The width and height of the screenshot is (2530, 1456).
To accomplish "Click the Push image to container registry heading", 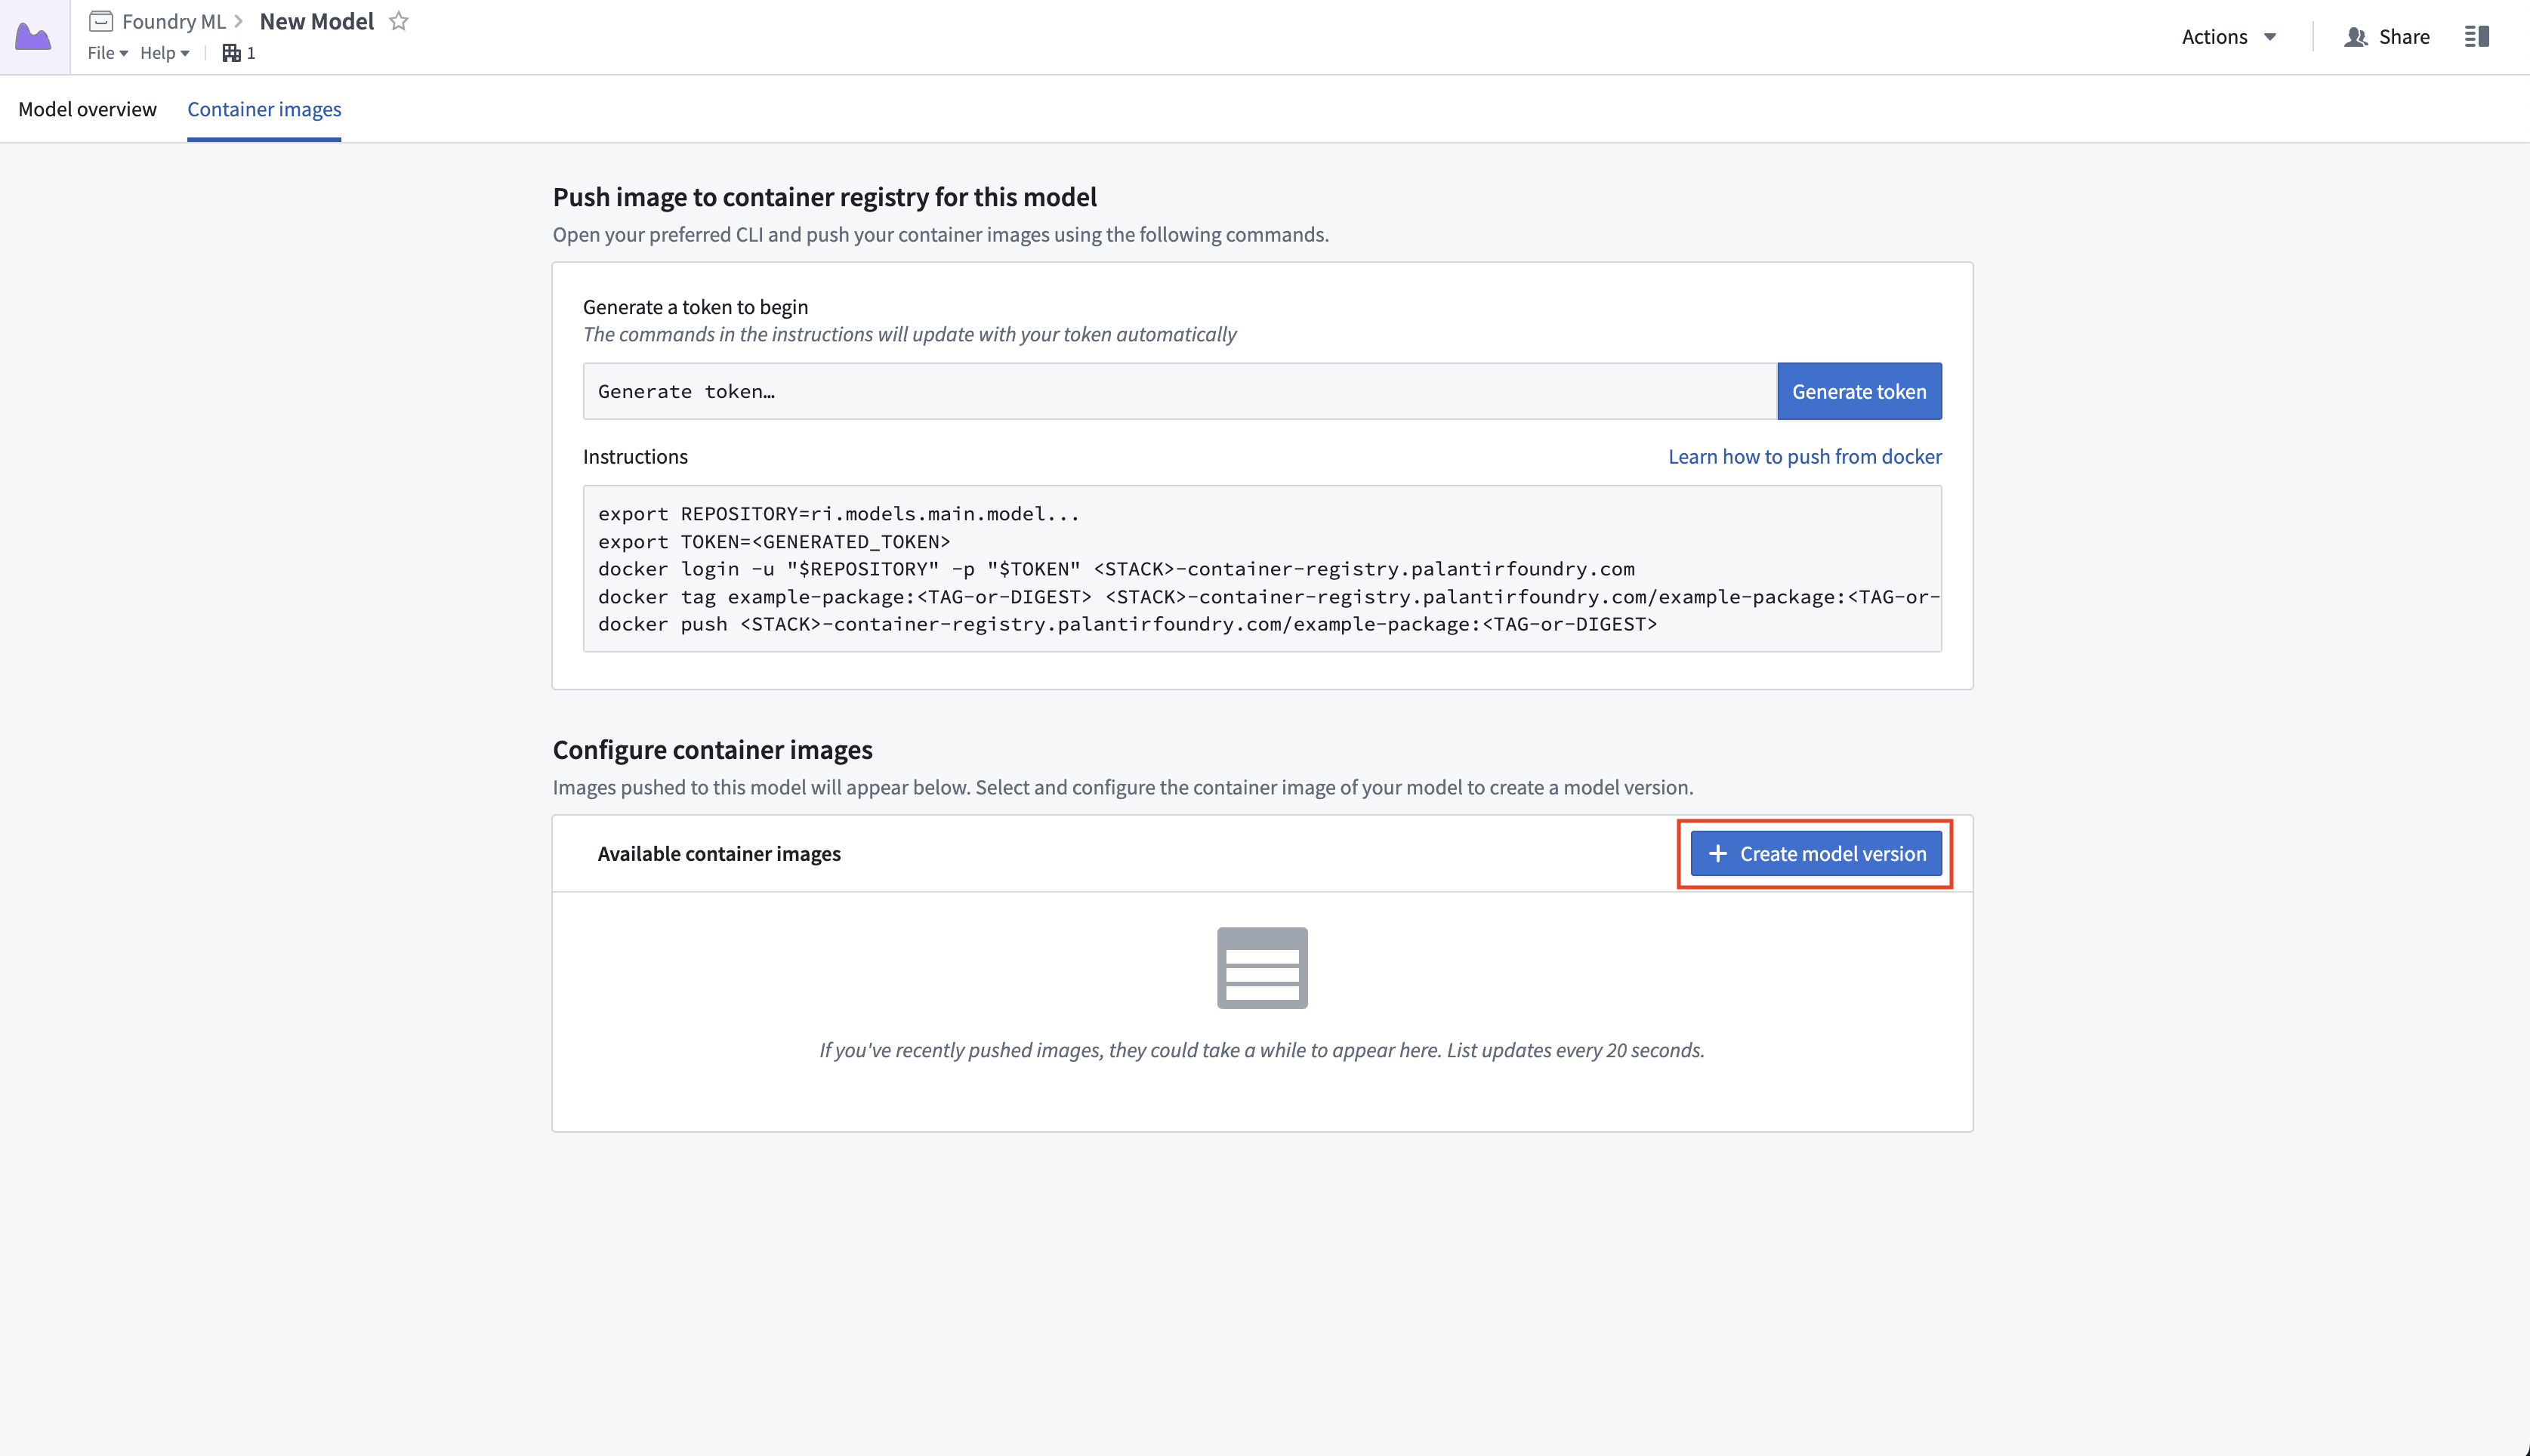I will pyautogui.click(x=825, y=197).
